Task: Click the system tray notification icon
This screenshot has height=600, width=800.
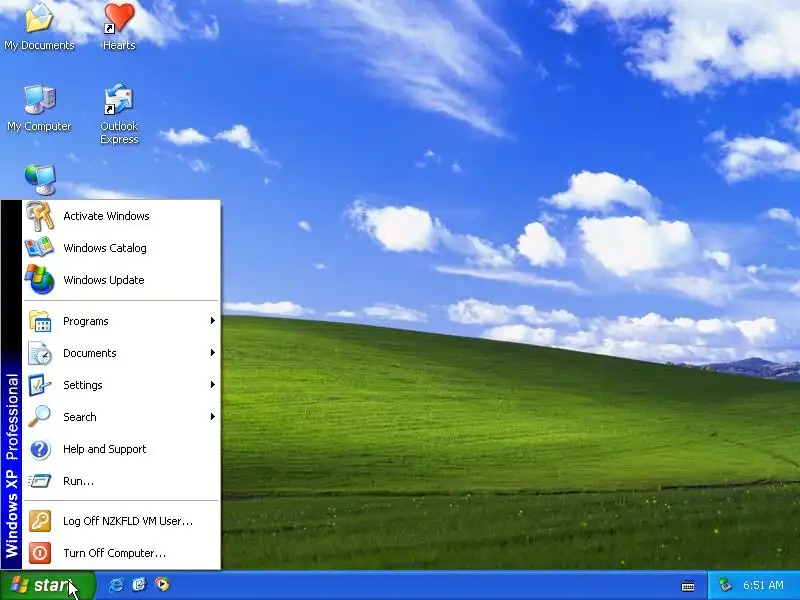Action: click(725, 585)
